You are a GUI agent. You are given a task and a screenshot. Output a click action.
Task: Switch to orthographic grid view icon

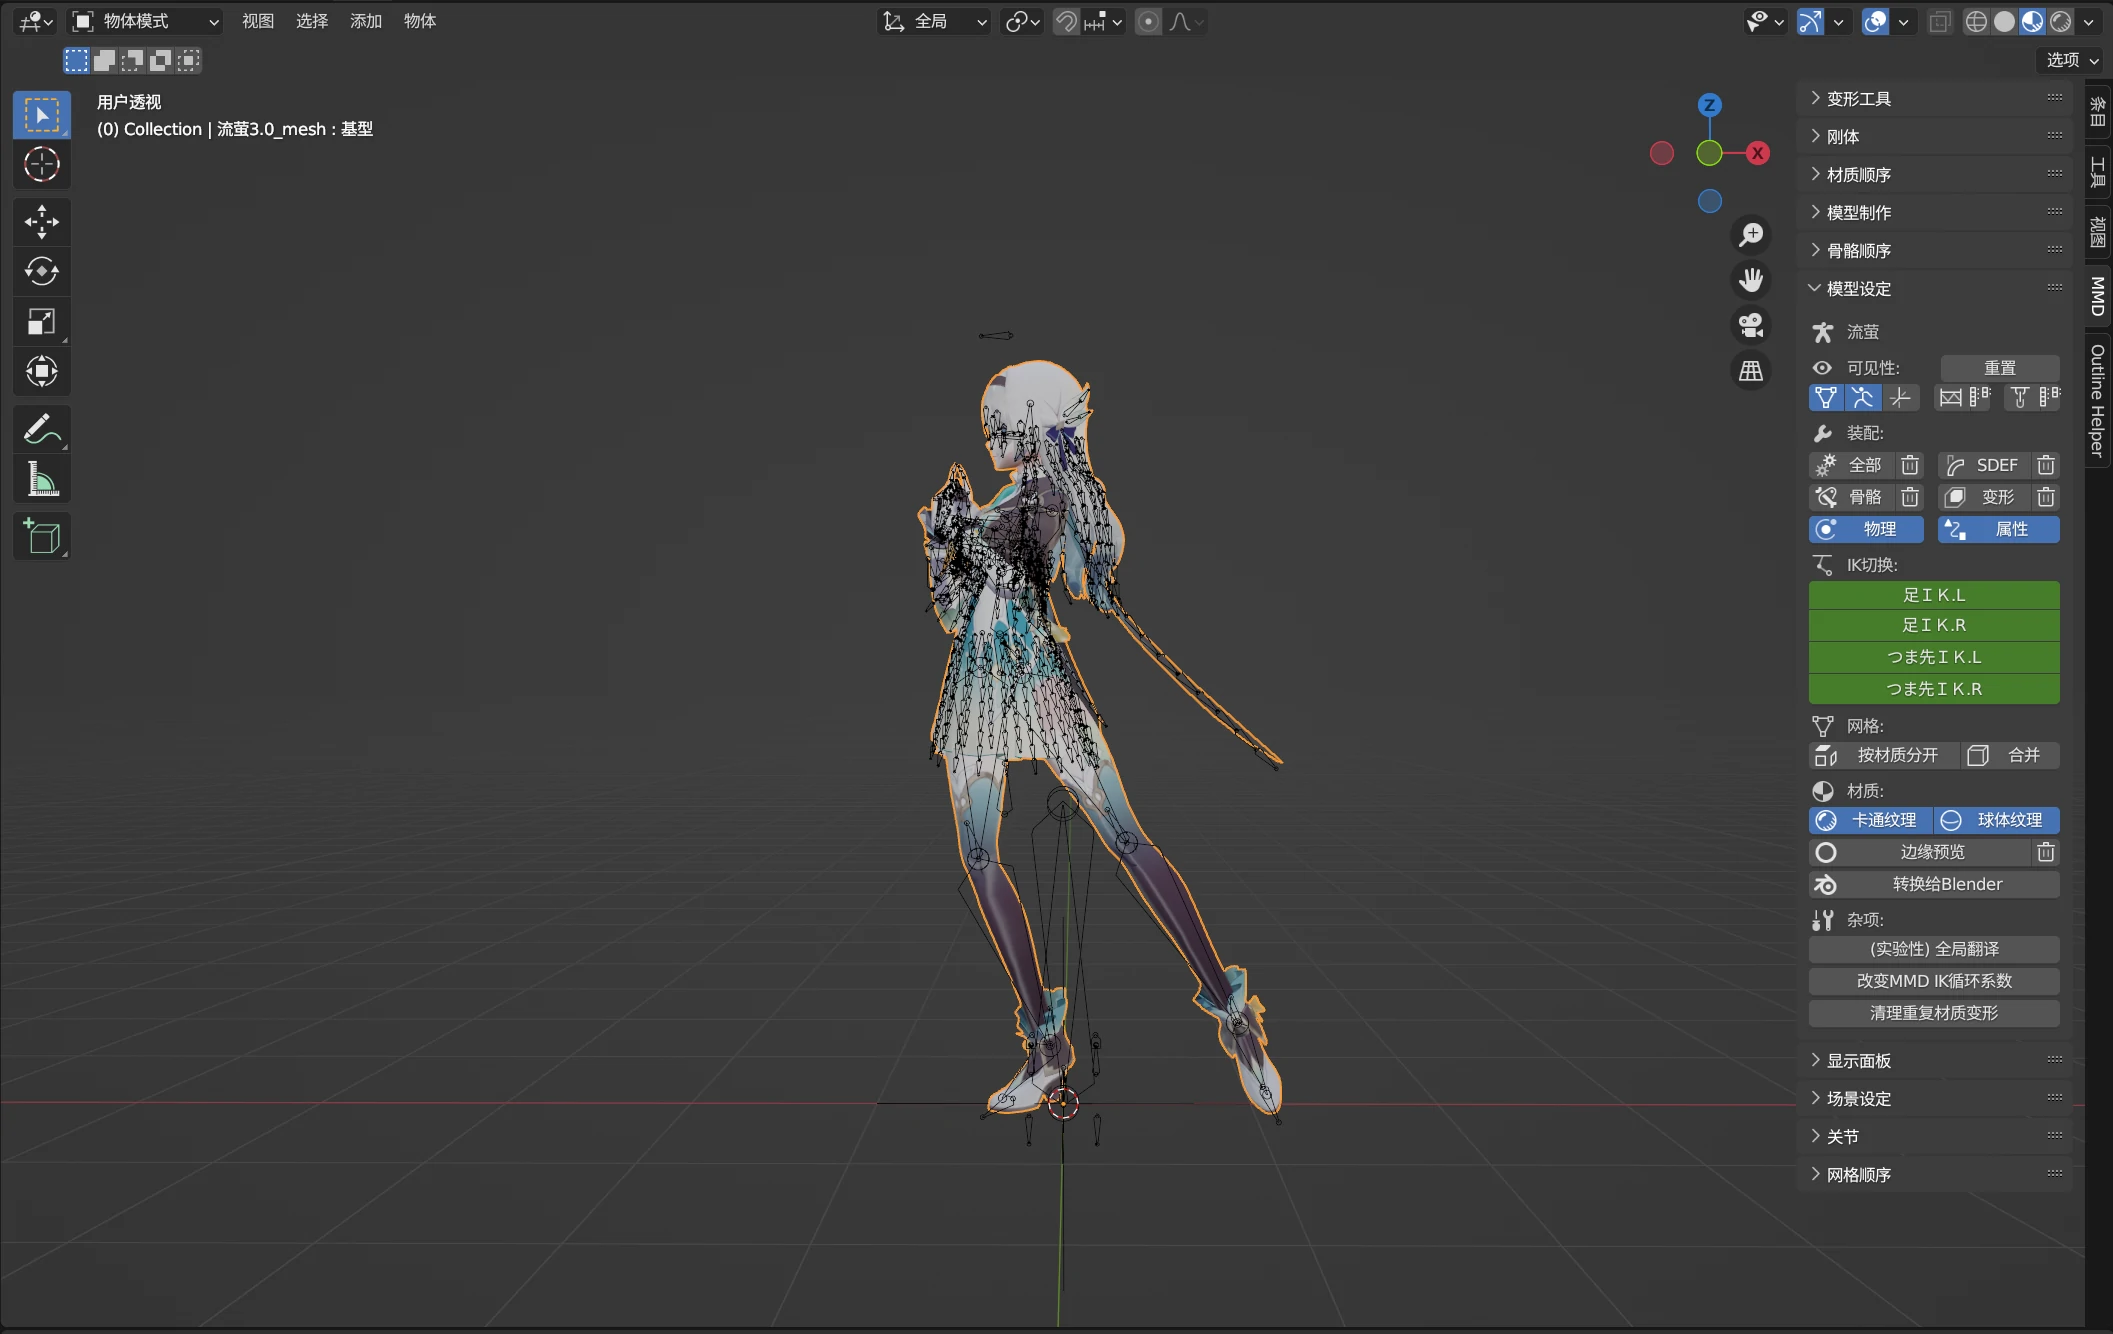tap(1750, 371)
